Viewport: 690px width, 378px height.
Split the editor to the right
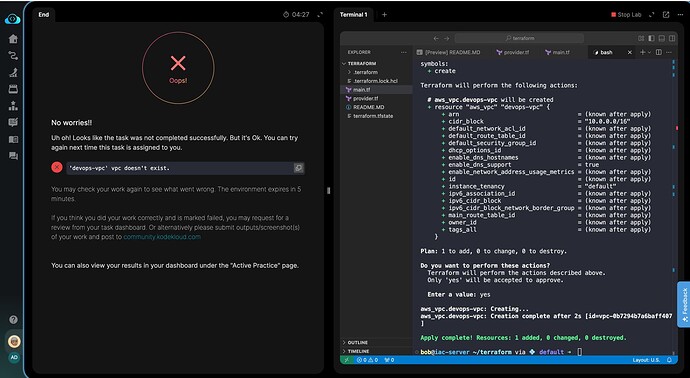click(x=659, y=52)
